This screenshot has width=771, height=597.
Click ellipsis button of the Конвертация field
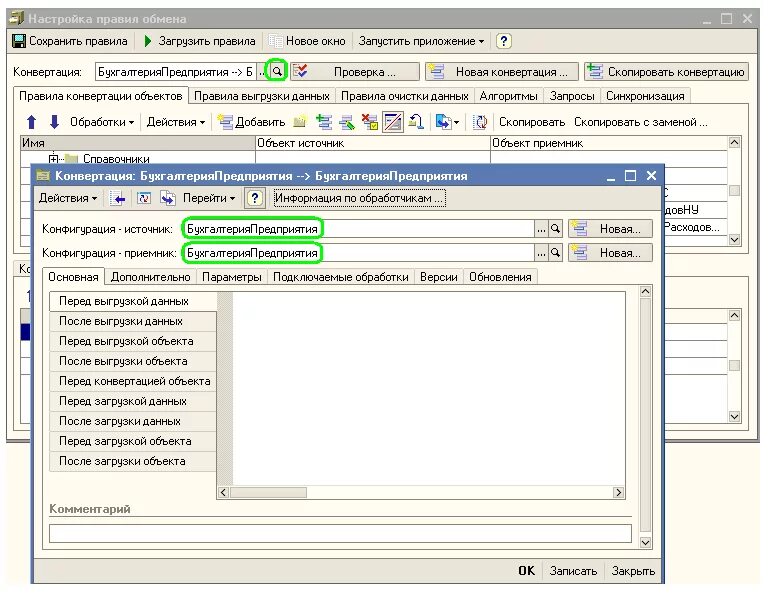tap(262, 72)
